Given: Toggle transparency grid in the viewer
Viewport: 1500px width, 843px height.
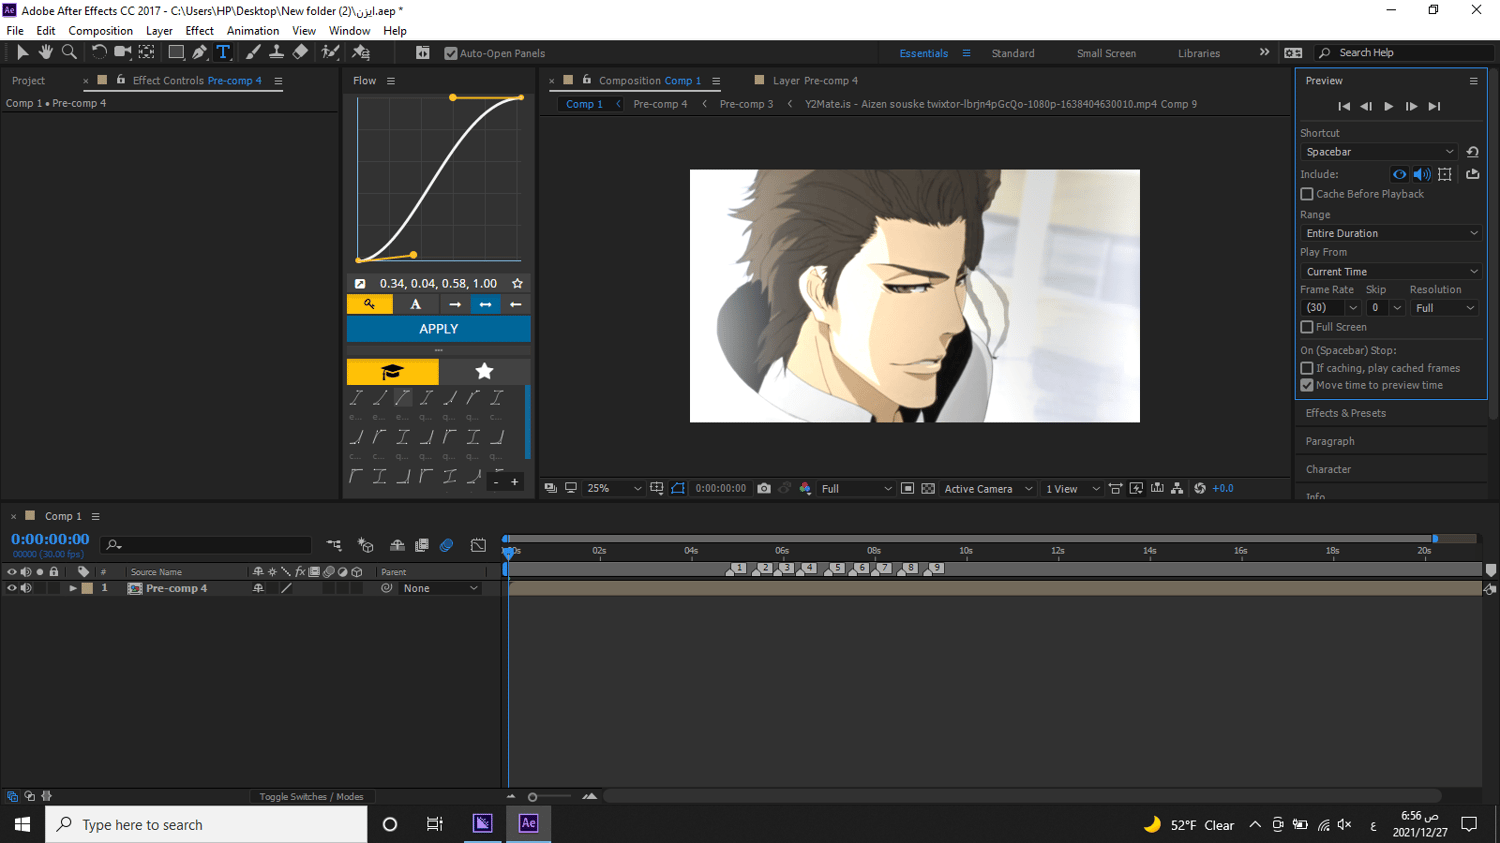Looking at the screenshot, I should 928,489.
